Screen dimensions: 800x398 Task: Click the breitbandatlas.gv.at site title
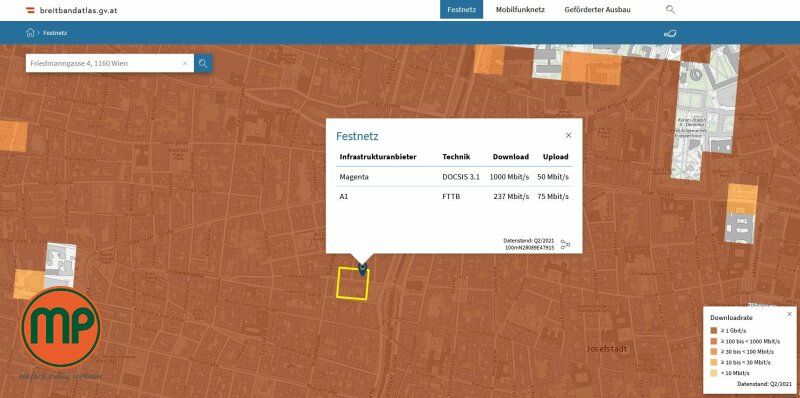coord(78,10)
